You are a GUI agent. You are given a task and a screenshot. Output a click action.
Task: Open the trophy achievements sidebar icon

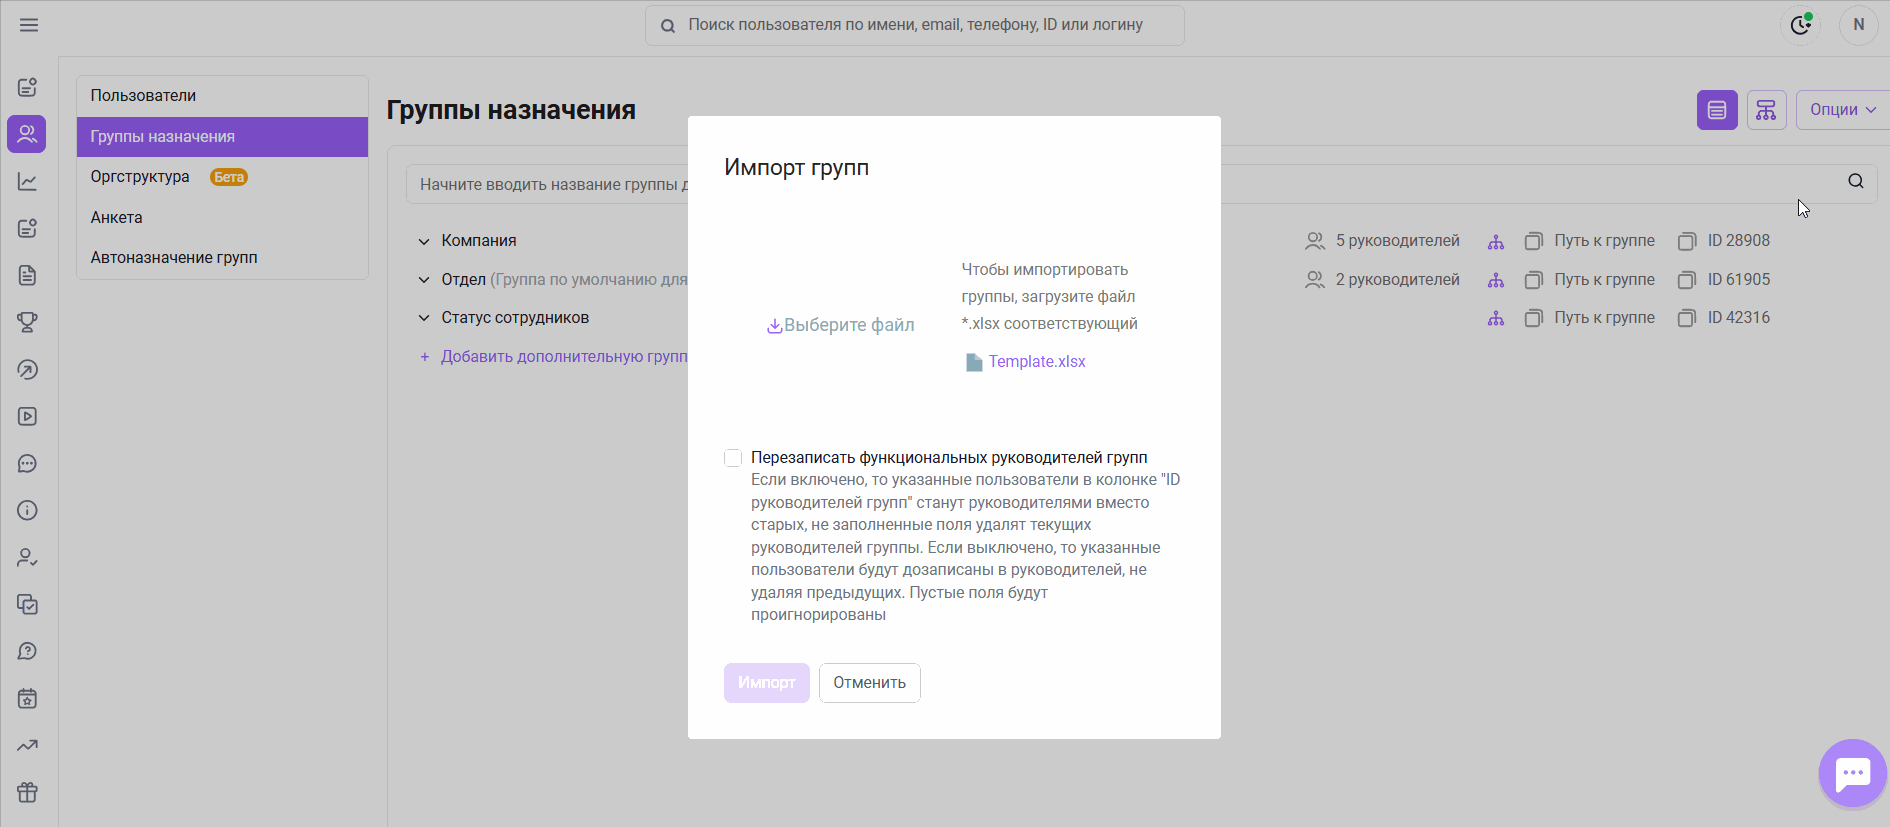(x=27, y=322)
